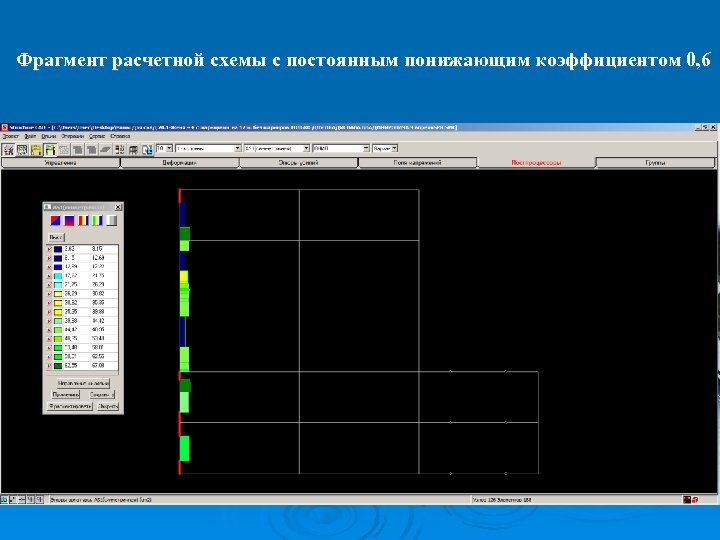Viewport: 720px width, 540px height.
Task: Open the Проект menu
Action: [x=11, y=136]
